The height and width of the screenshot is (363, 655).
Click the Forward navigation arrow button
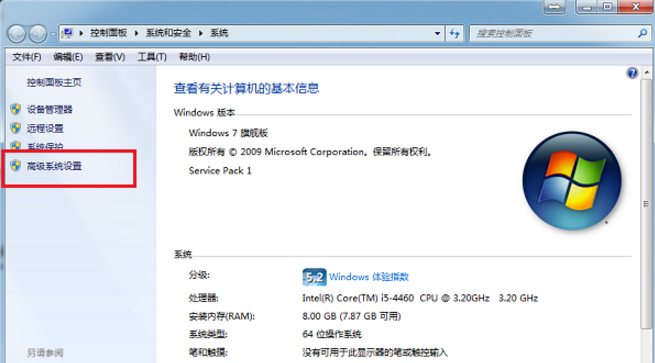point(38,33)
